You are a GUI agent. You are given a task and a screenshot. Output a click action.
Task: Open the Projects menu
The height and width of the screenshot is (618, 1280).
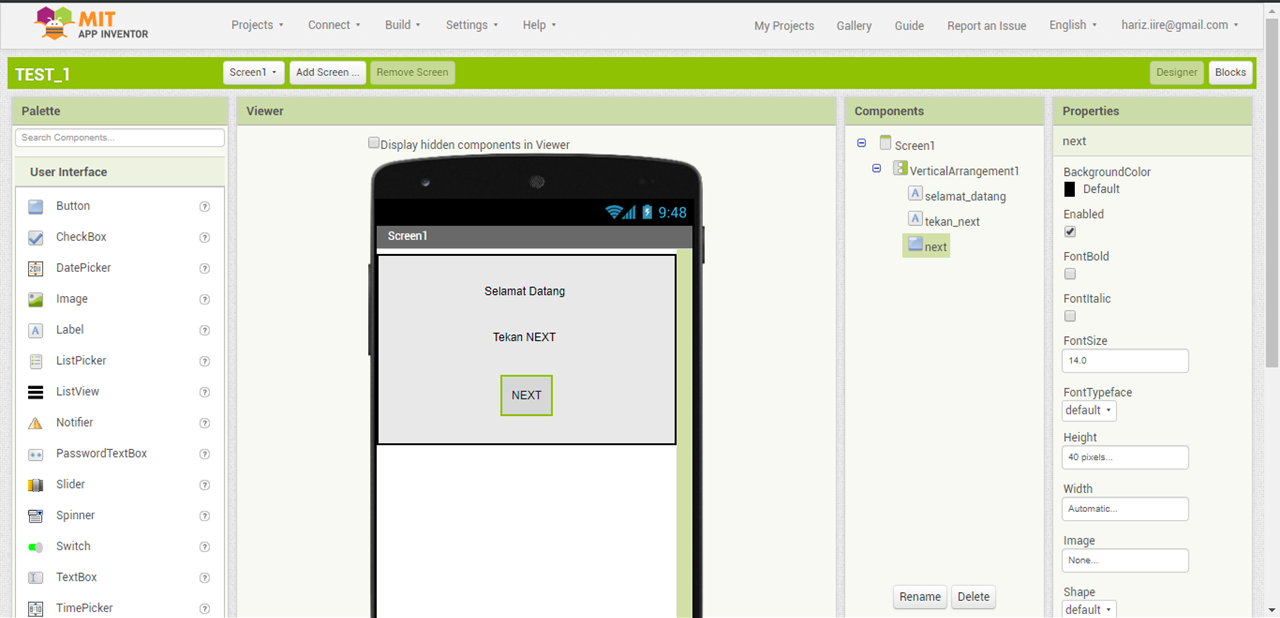click(x=257, y=25)
